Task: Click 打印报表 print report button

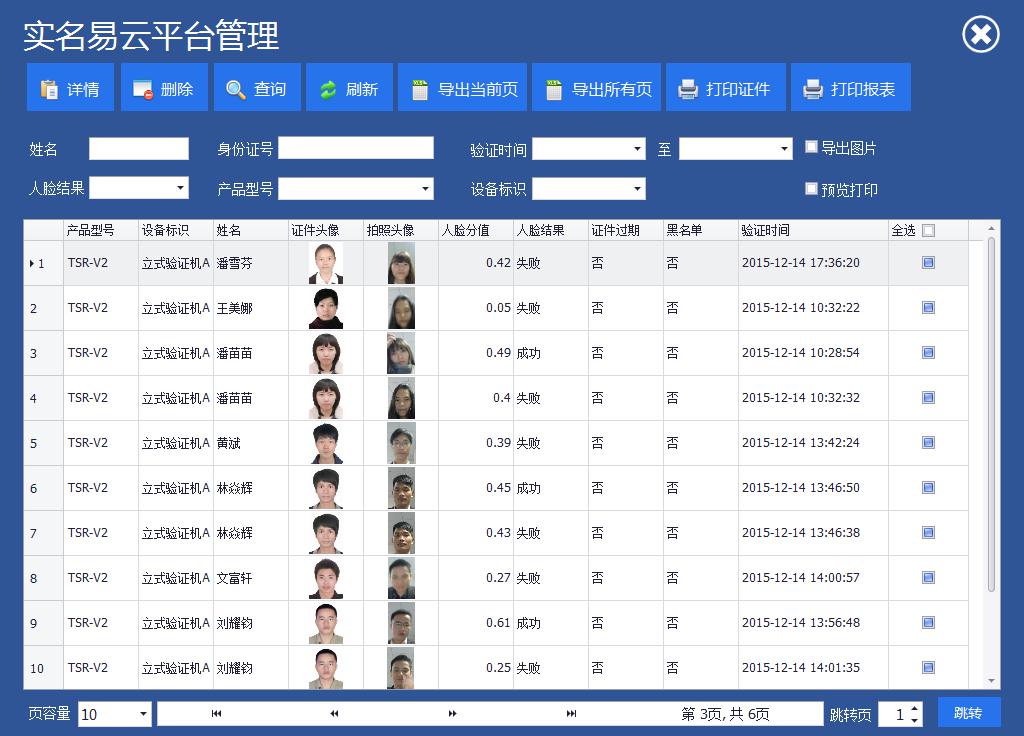Action: point(851,88)
